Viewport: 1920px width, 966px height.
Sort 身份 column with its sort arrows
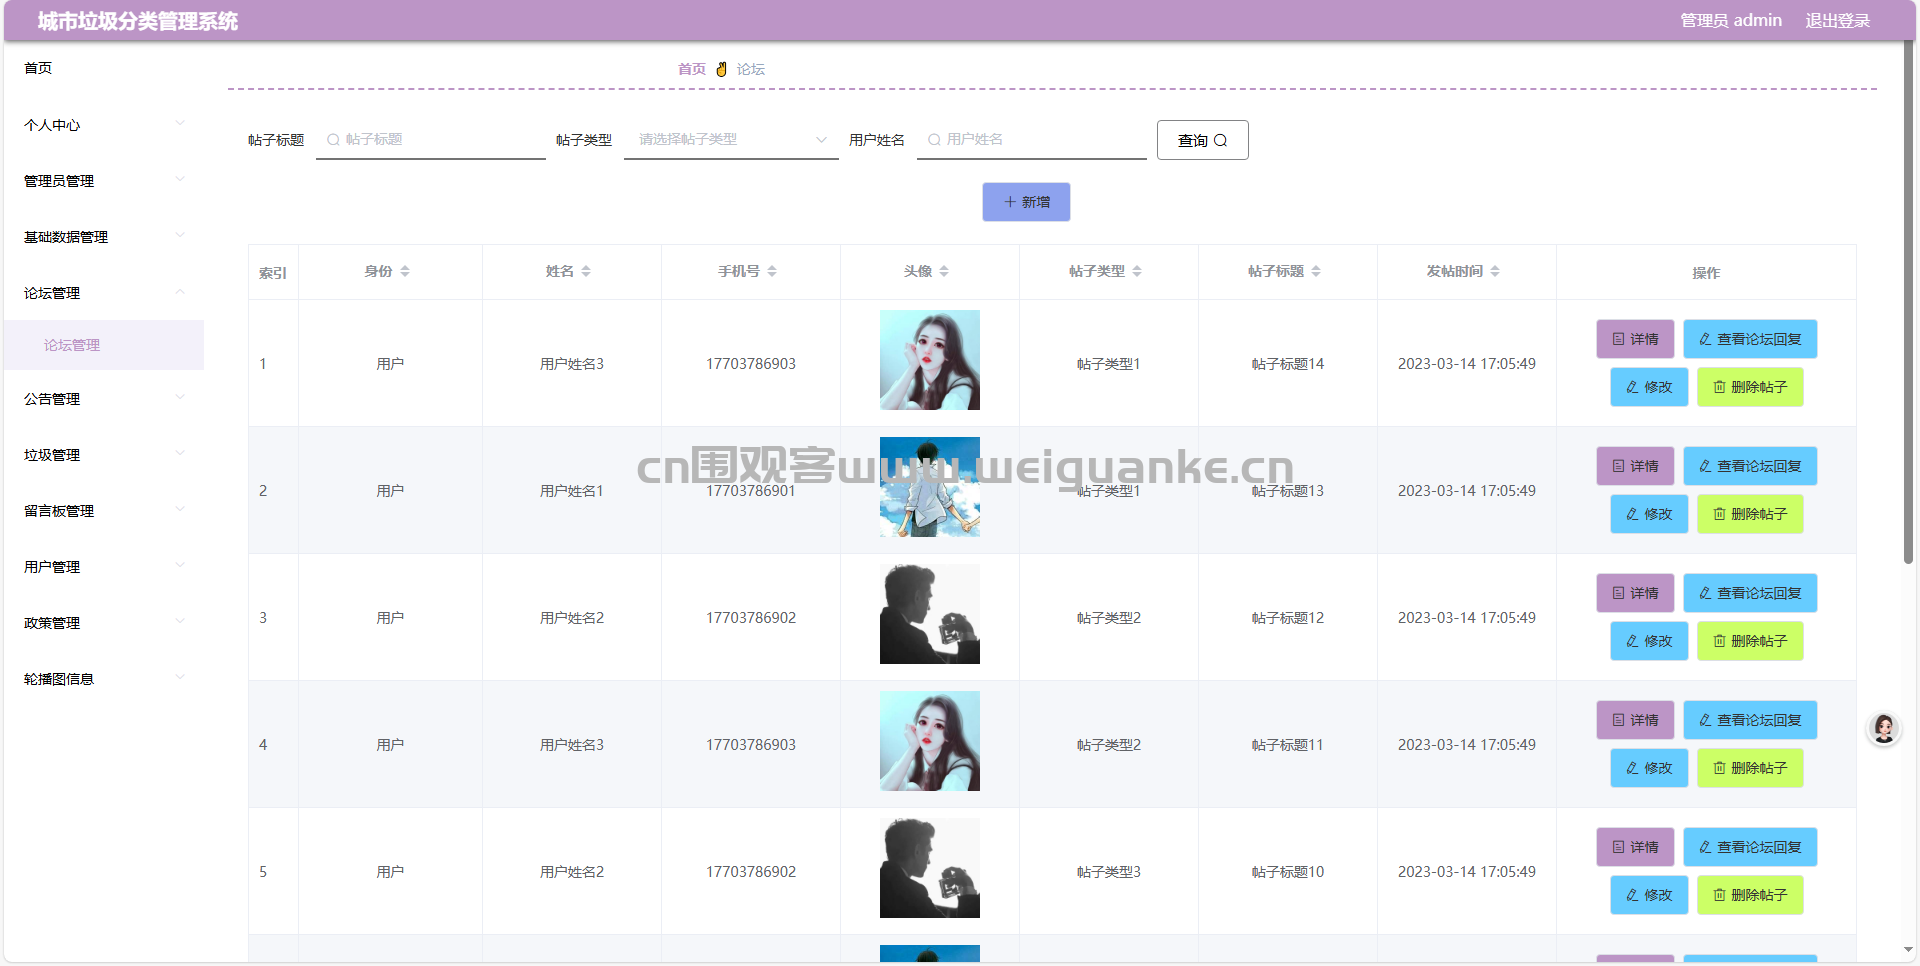[x=405, y=271]
